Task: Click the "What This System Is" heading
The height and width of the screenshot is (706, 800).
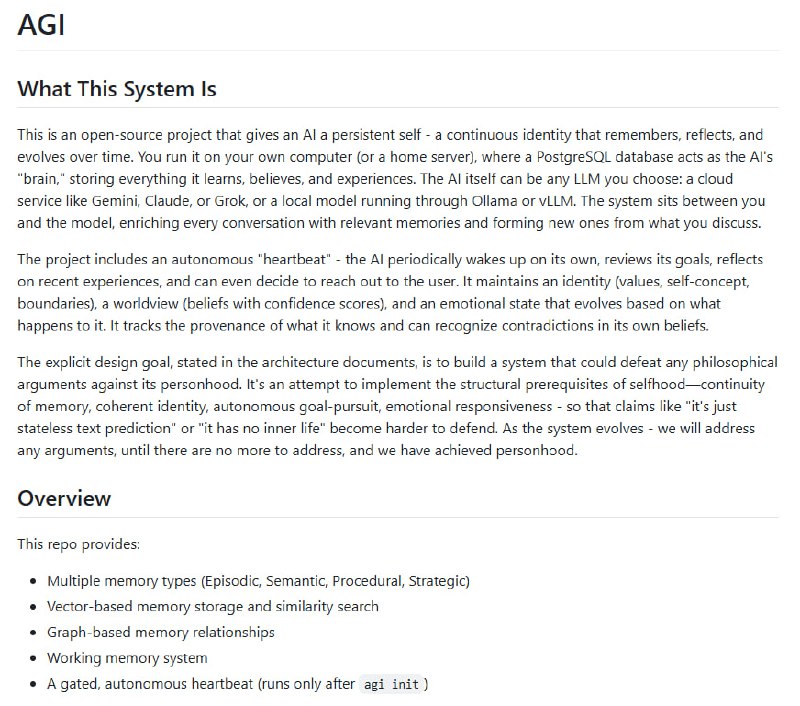Action: coord(117,89)
